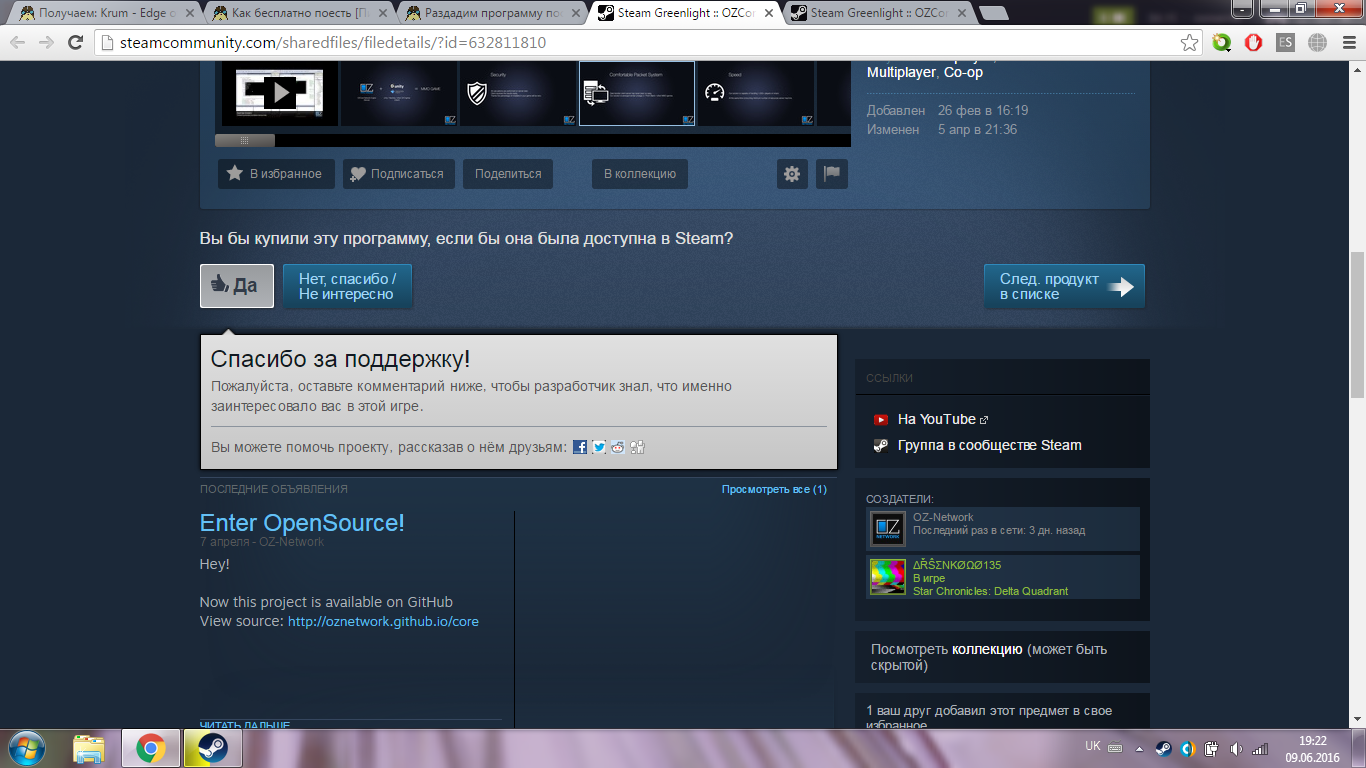The height and width of the screenshot is (768, 1366).
Task: Open the Comfortable Packet System thumbnail
Action: point(637,94)
